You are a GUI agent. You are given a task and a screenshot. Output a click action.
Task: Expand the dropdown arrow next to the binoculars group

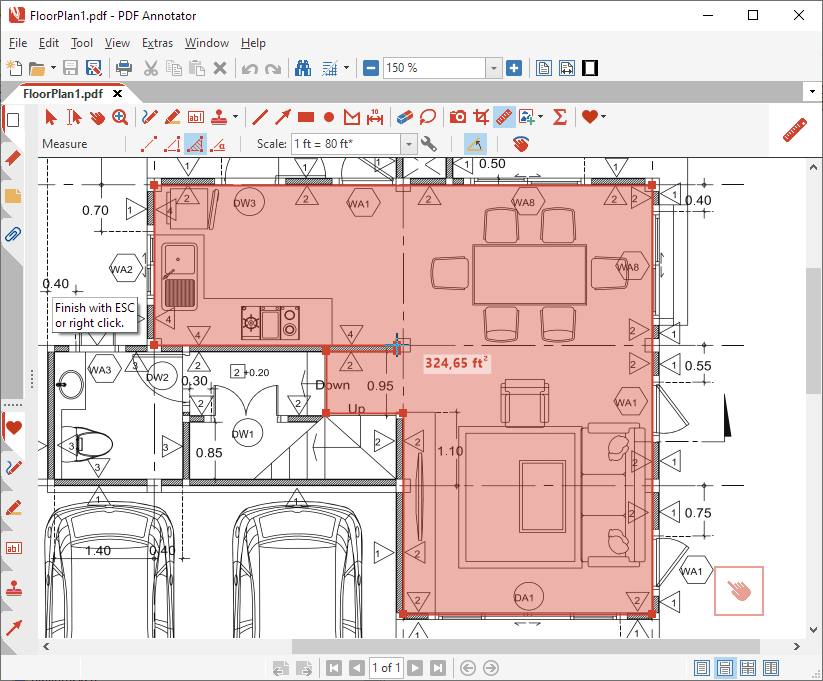point(346,68)
